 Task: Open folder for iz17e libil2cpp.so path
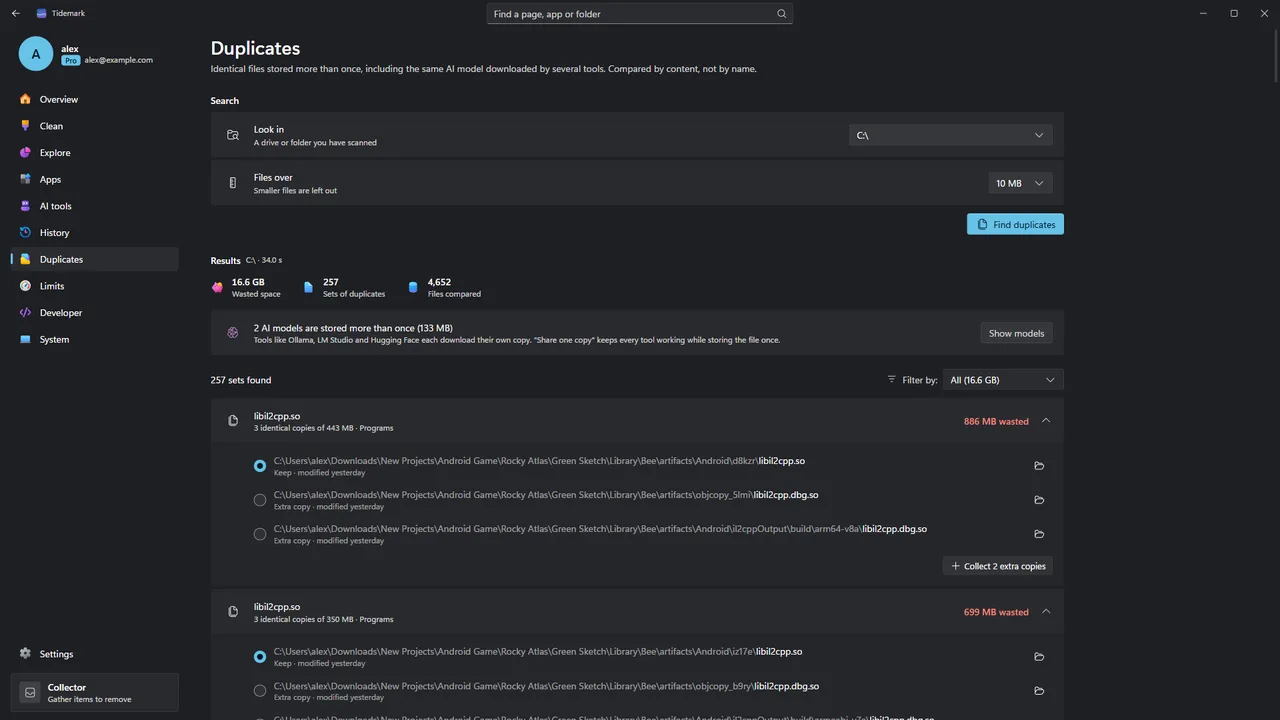1039,657
